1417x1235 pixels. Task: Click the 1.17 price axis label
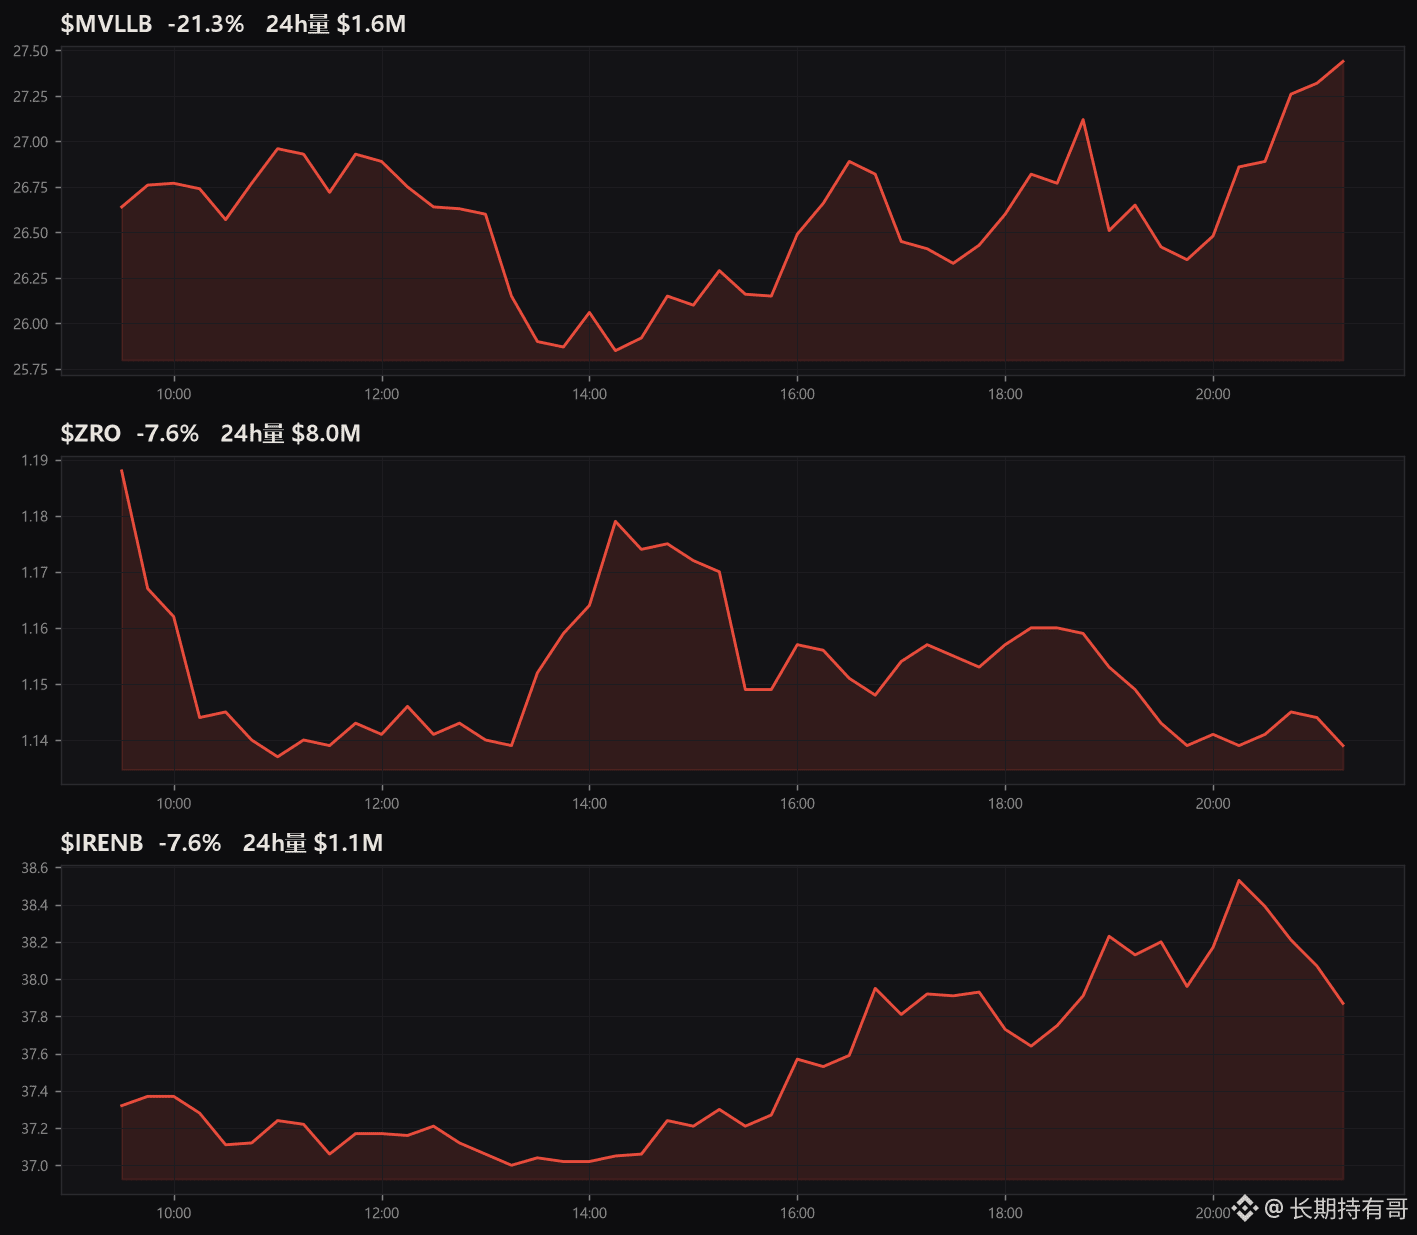[x=35, y=573]
